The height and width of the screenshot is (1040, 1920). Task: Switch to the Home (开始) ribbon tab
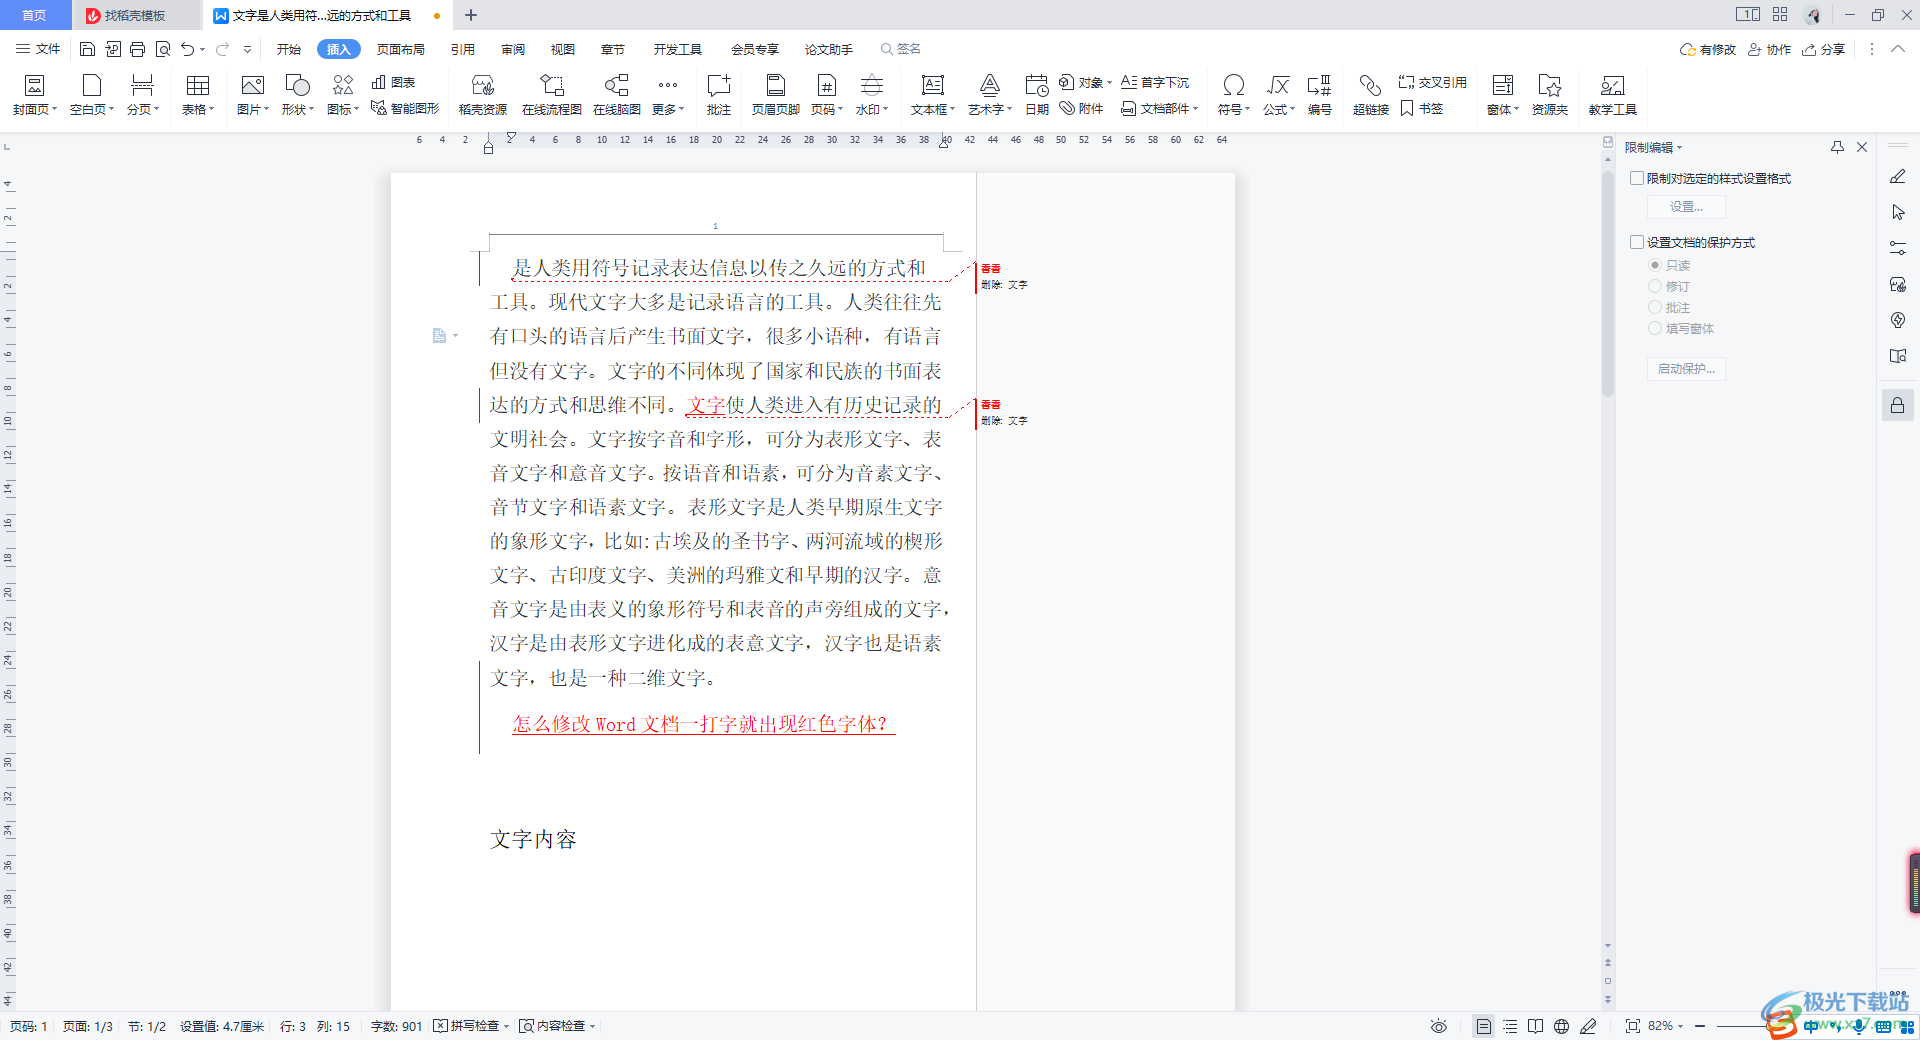pyautogui.click(x=289, y=49)
